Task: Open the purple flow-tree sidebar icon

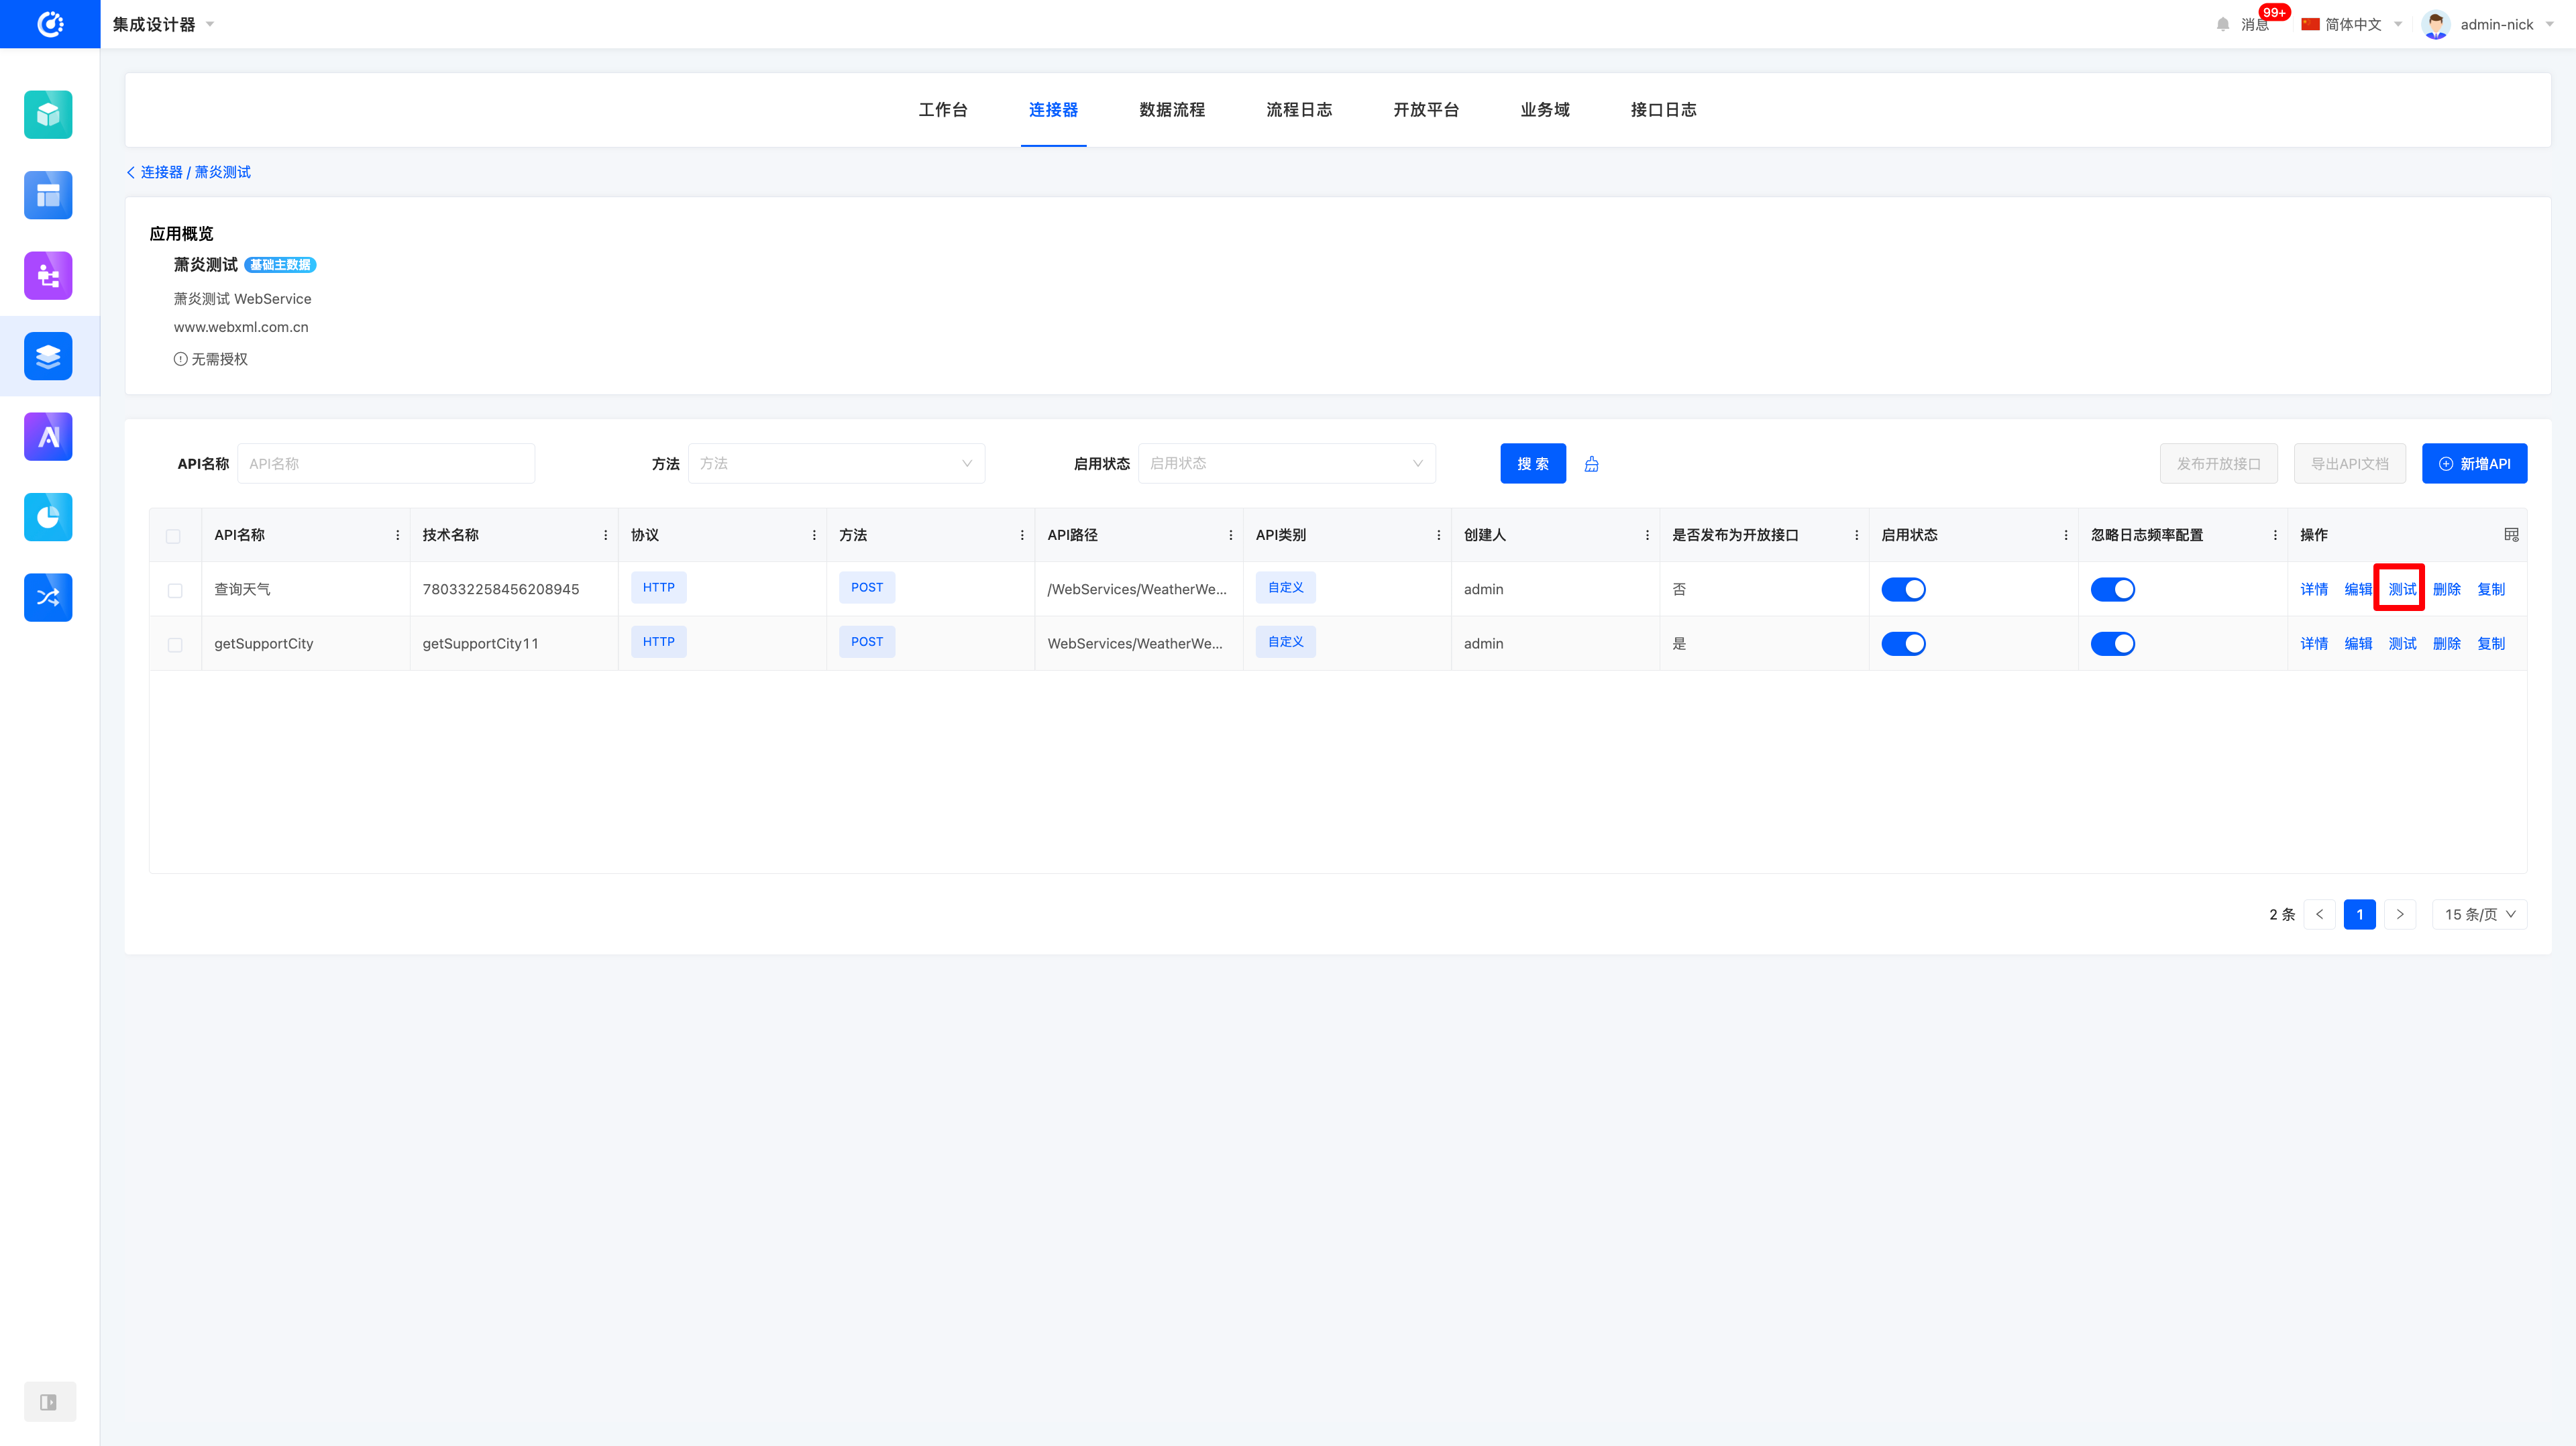Action: click(48, 276)
